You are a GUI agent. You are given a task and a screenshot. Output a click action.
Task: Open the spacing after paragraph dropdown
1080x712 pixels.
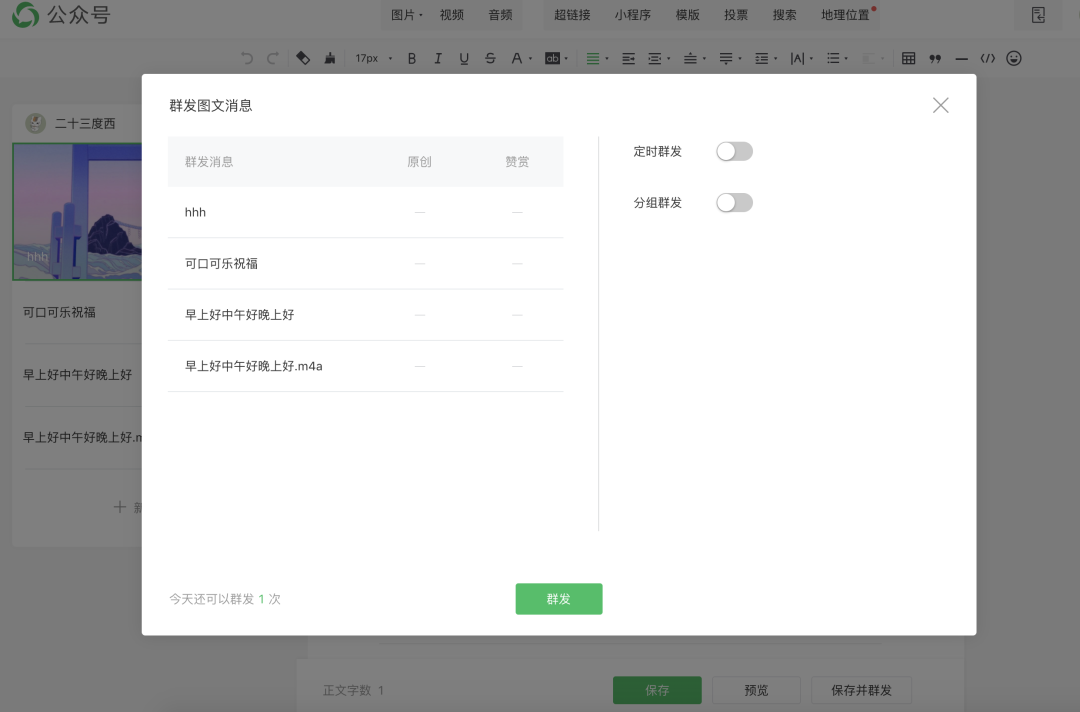730,59
